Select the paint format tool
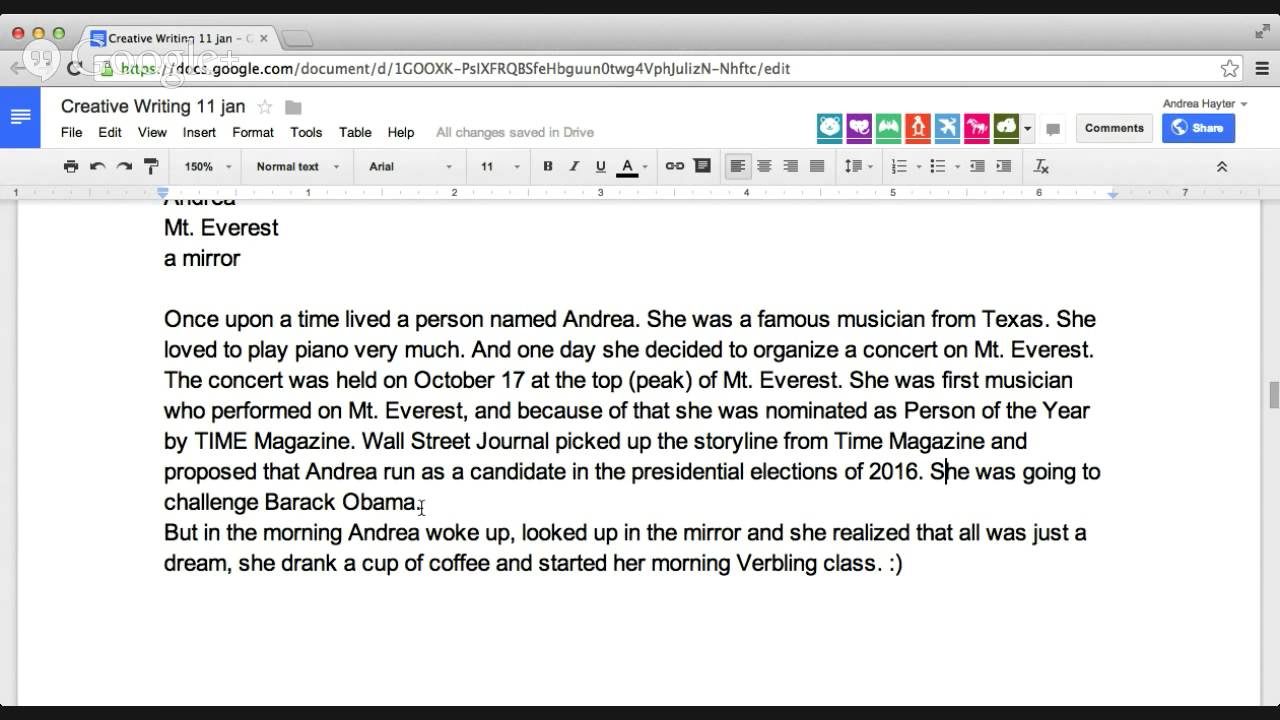This screenshot has width=1280, height=720. [151, 167]
